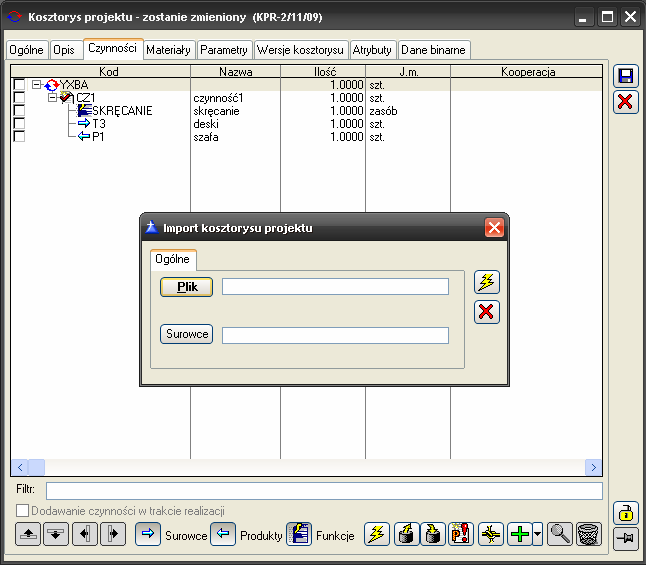Click the pin icon at the bottom right
This screenshot has height=565, width=646.
(626, 539)
